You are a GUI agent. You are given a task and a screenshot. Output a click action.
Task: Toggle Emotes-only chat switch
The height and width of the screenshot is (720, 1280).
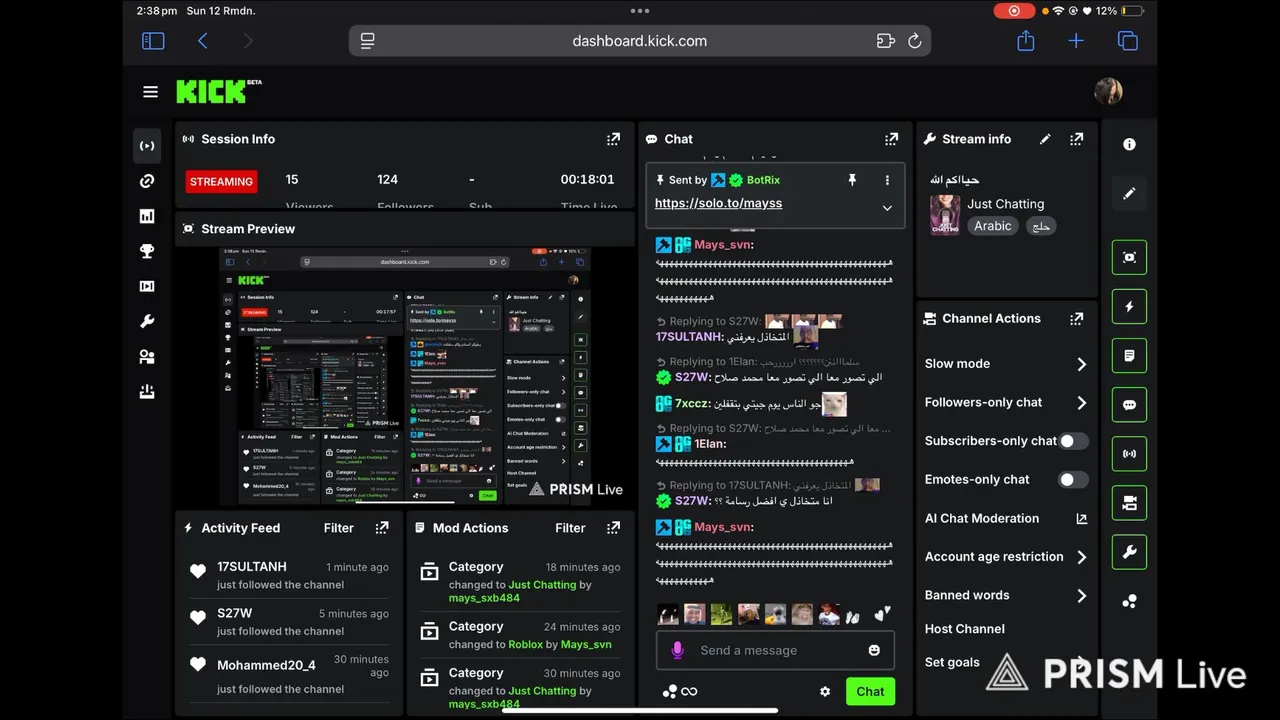(1073, 480)
